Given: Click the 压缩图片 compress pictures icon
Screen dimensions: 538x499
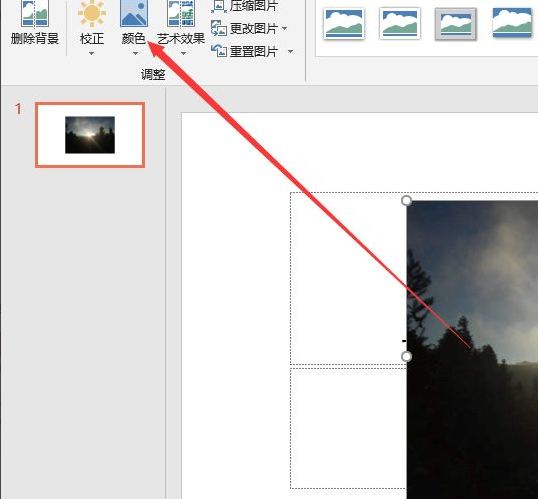Looking at the screenshot, I should point(219,6).
